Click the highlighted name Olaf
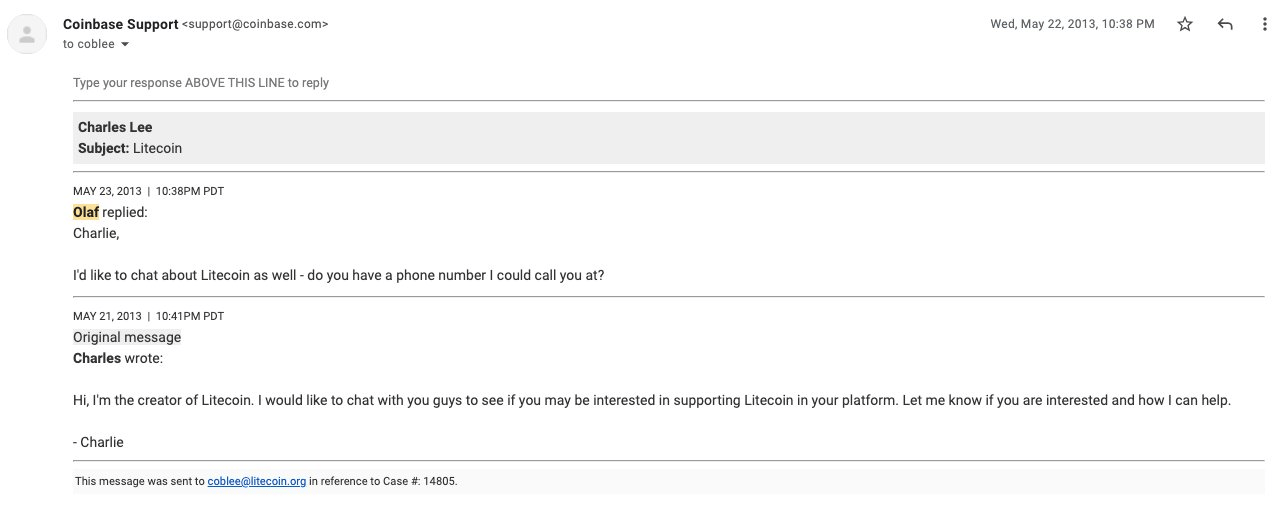This screenshot has height=528, width=1283. pyautogui.click(x=86, y=212)
